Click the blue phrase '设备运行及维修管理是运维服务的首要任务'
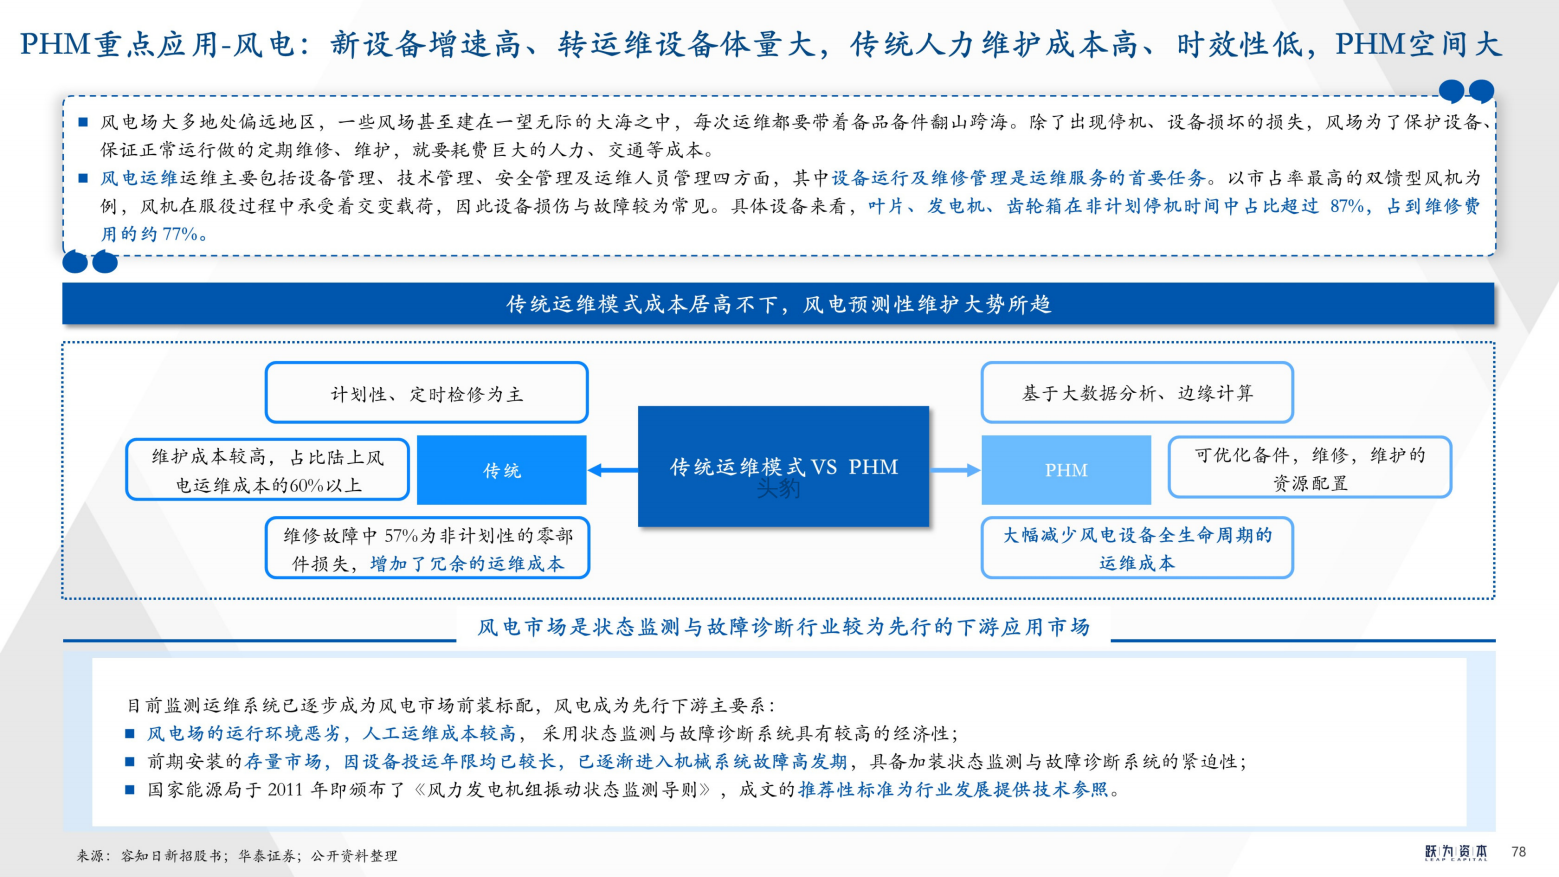1559x877 pixels. 1018,178
